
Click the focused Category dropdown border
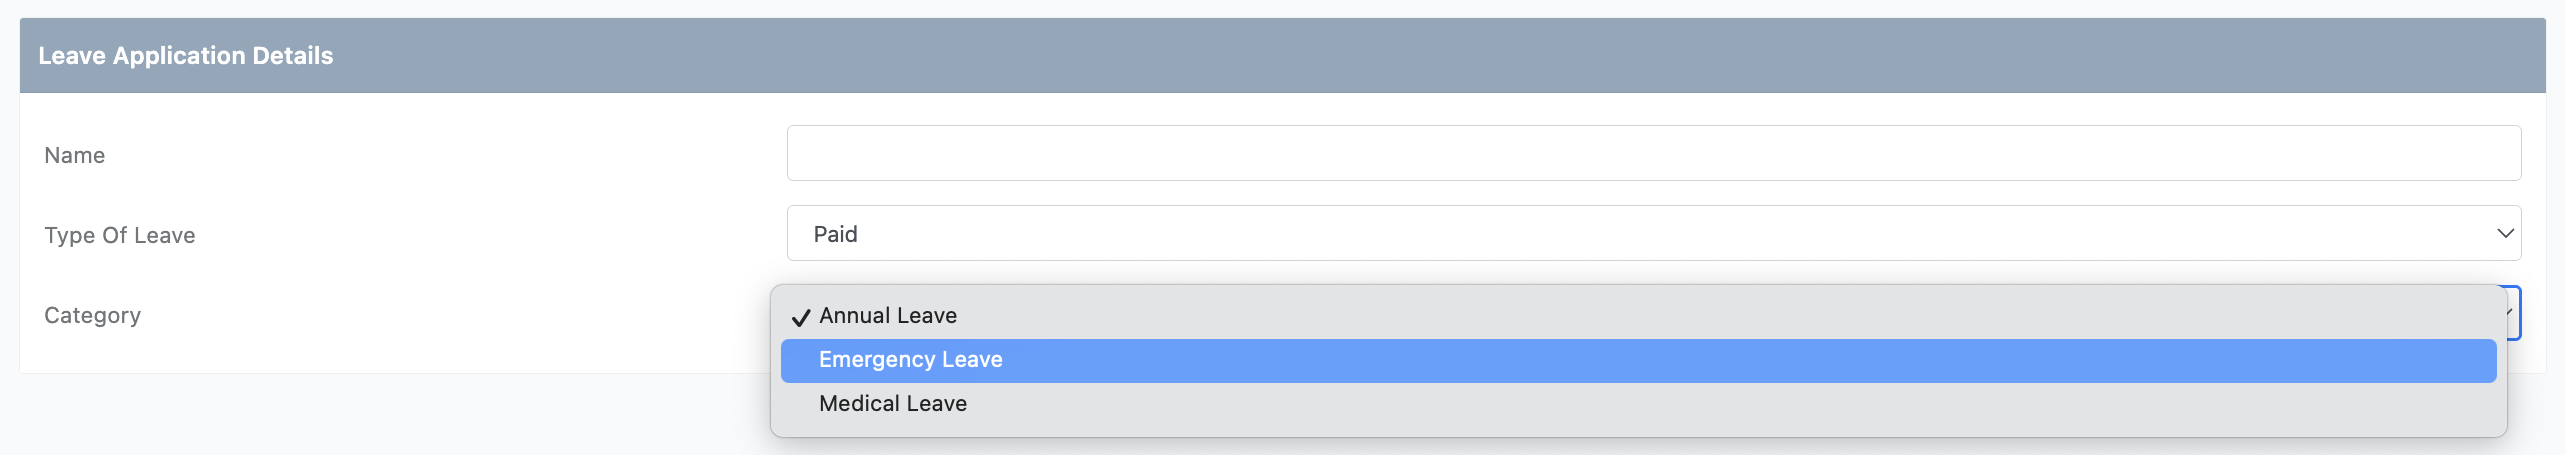tap(2519, 313)
